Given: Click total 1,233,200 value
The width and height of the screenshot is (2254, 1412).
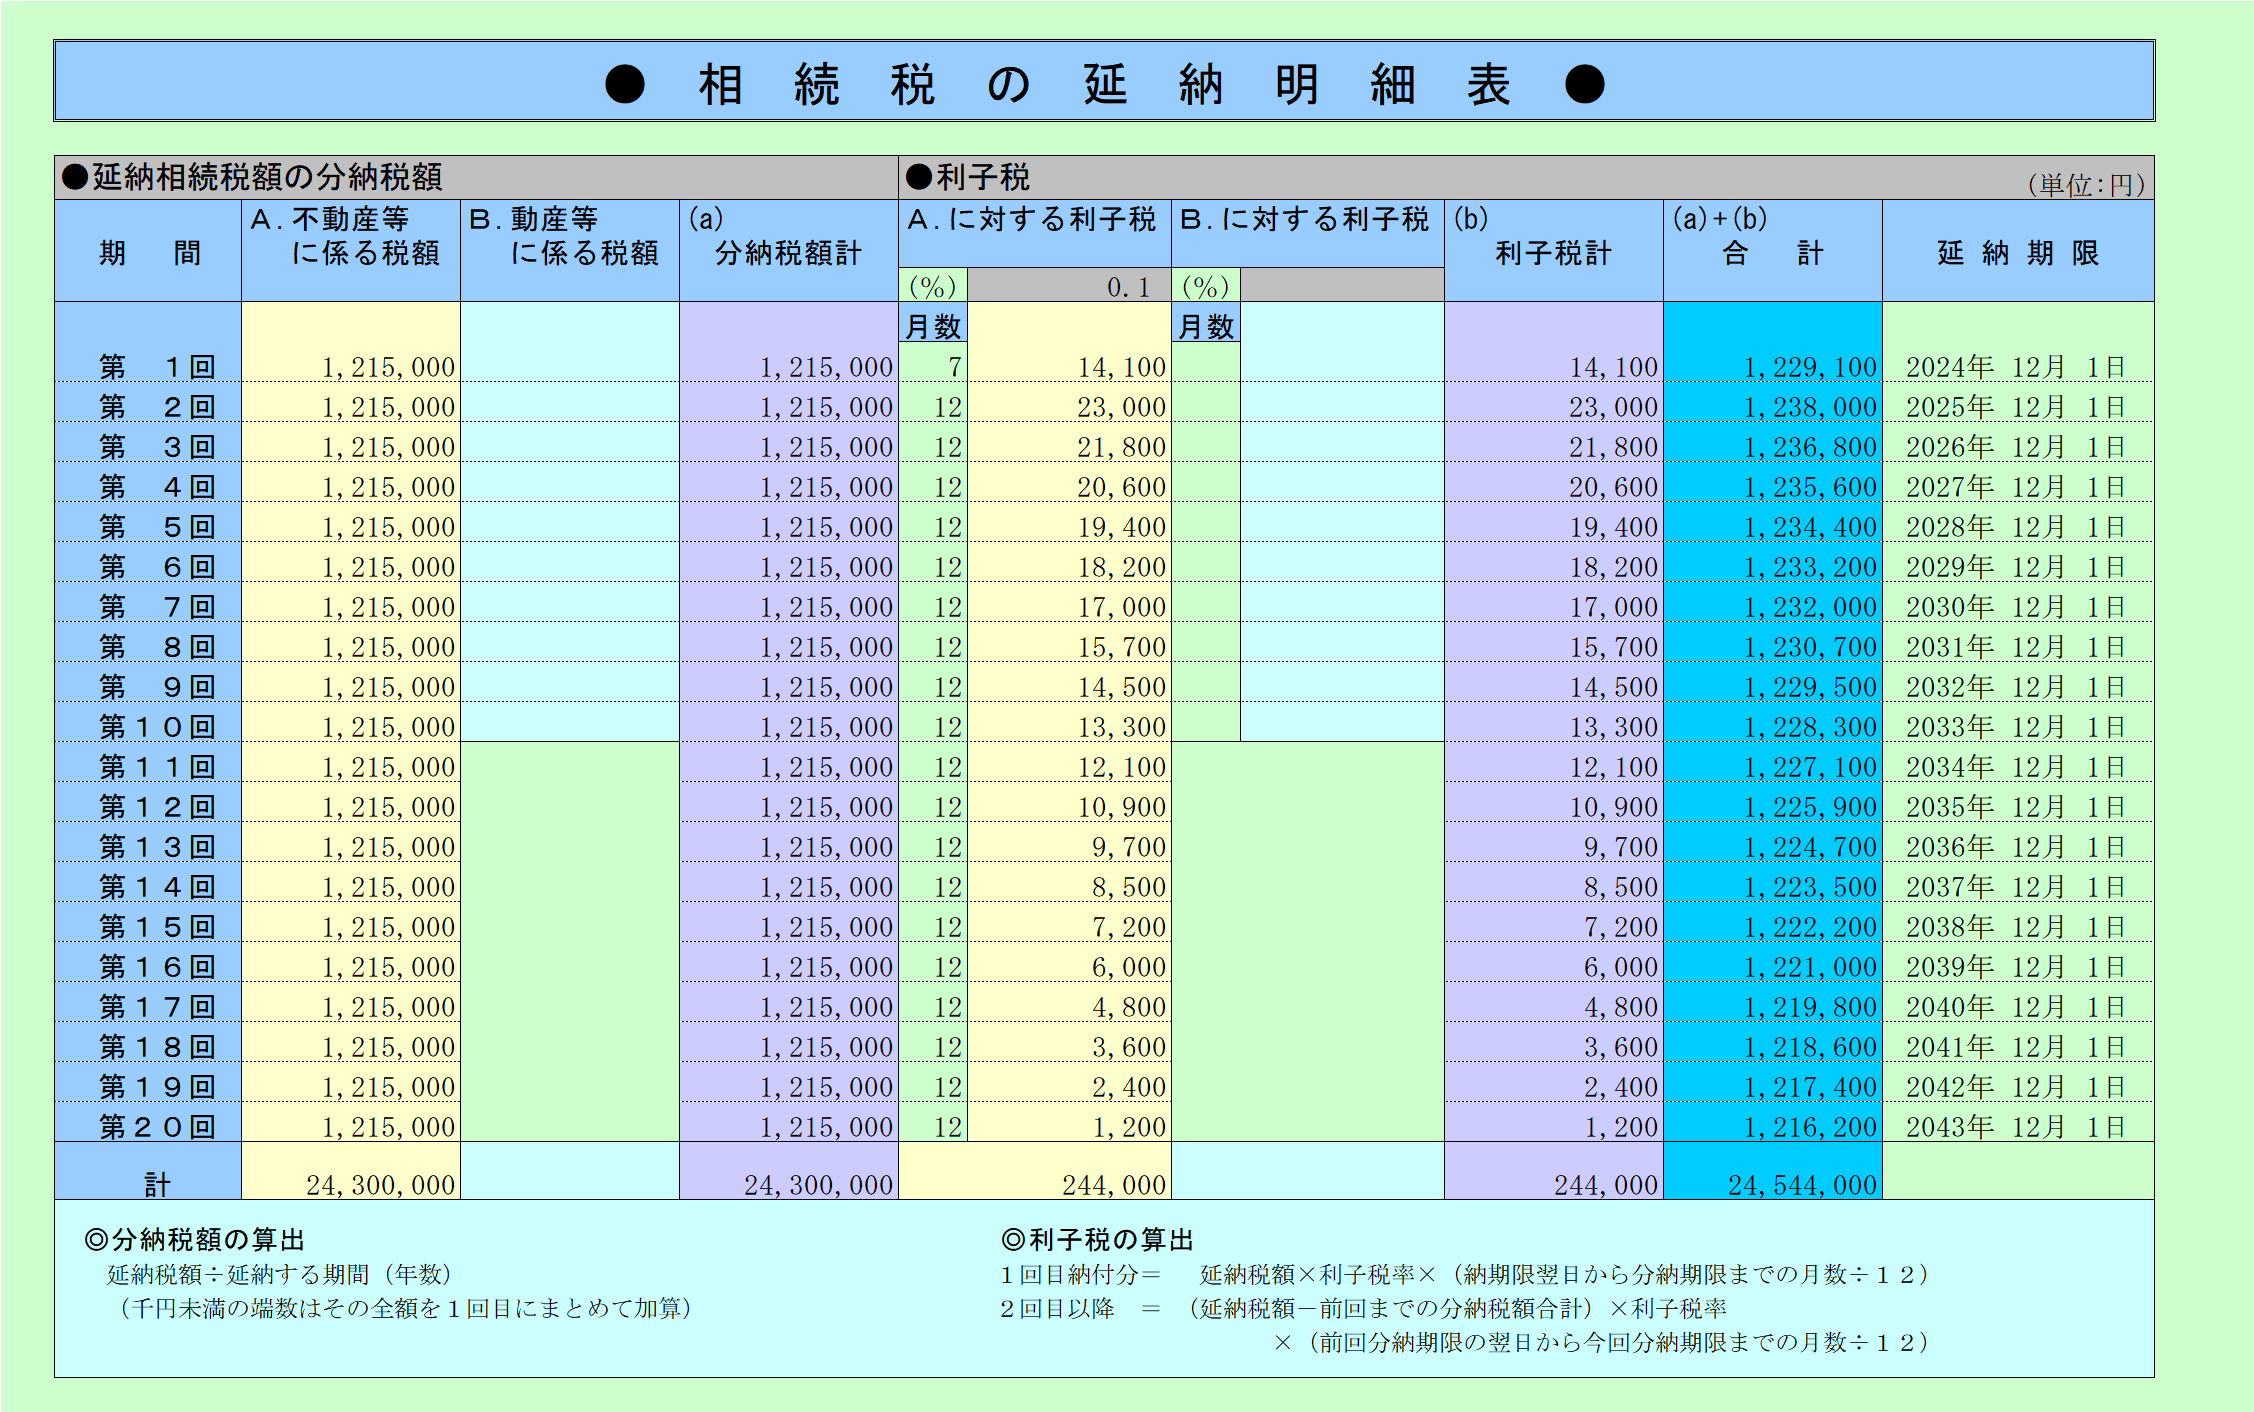Looking at the screenshot, I should pyautogui.click(x=1810, y=567).
